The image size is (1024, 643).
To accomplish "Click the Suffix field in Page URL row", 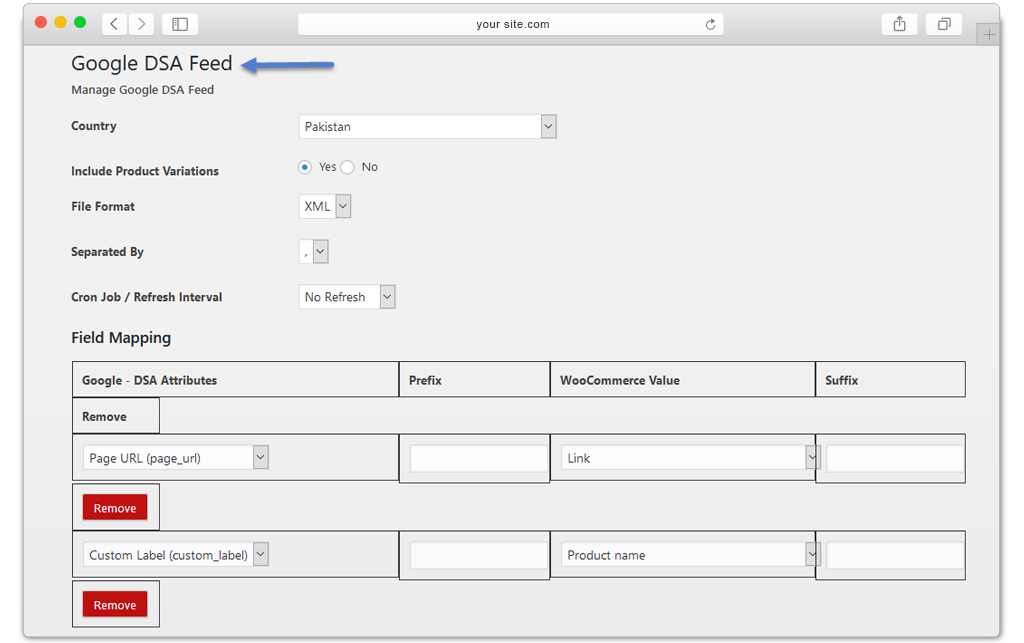I will (x=895, y=459).
